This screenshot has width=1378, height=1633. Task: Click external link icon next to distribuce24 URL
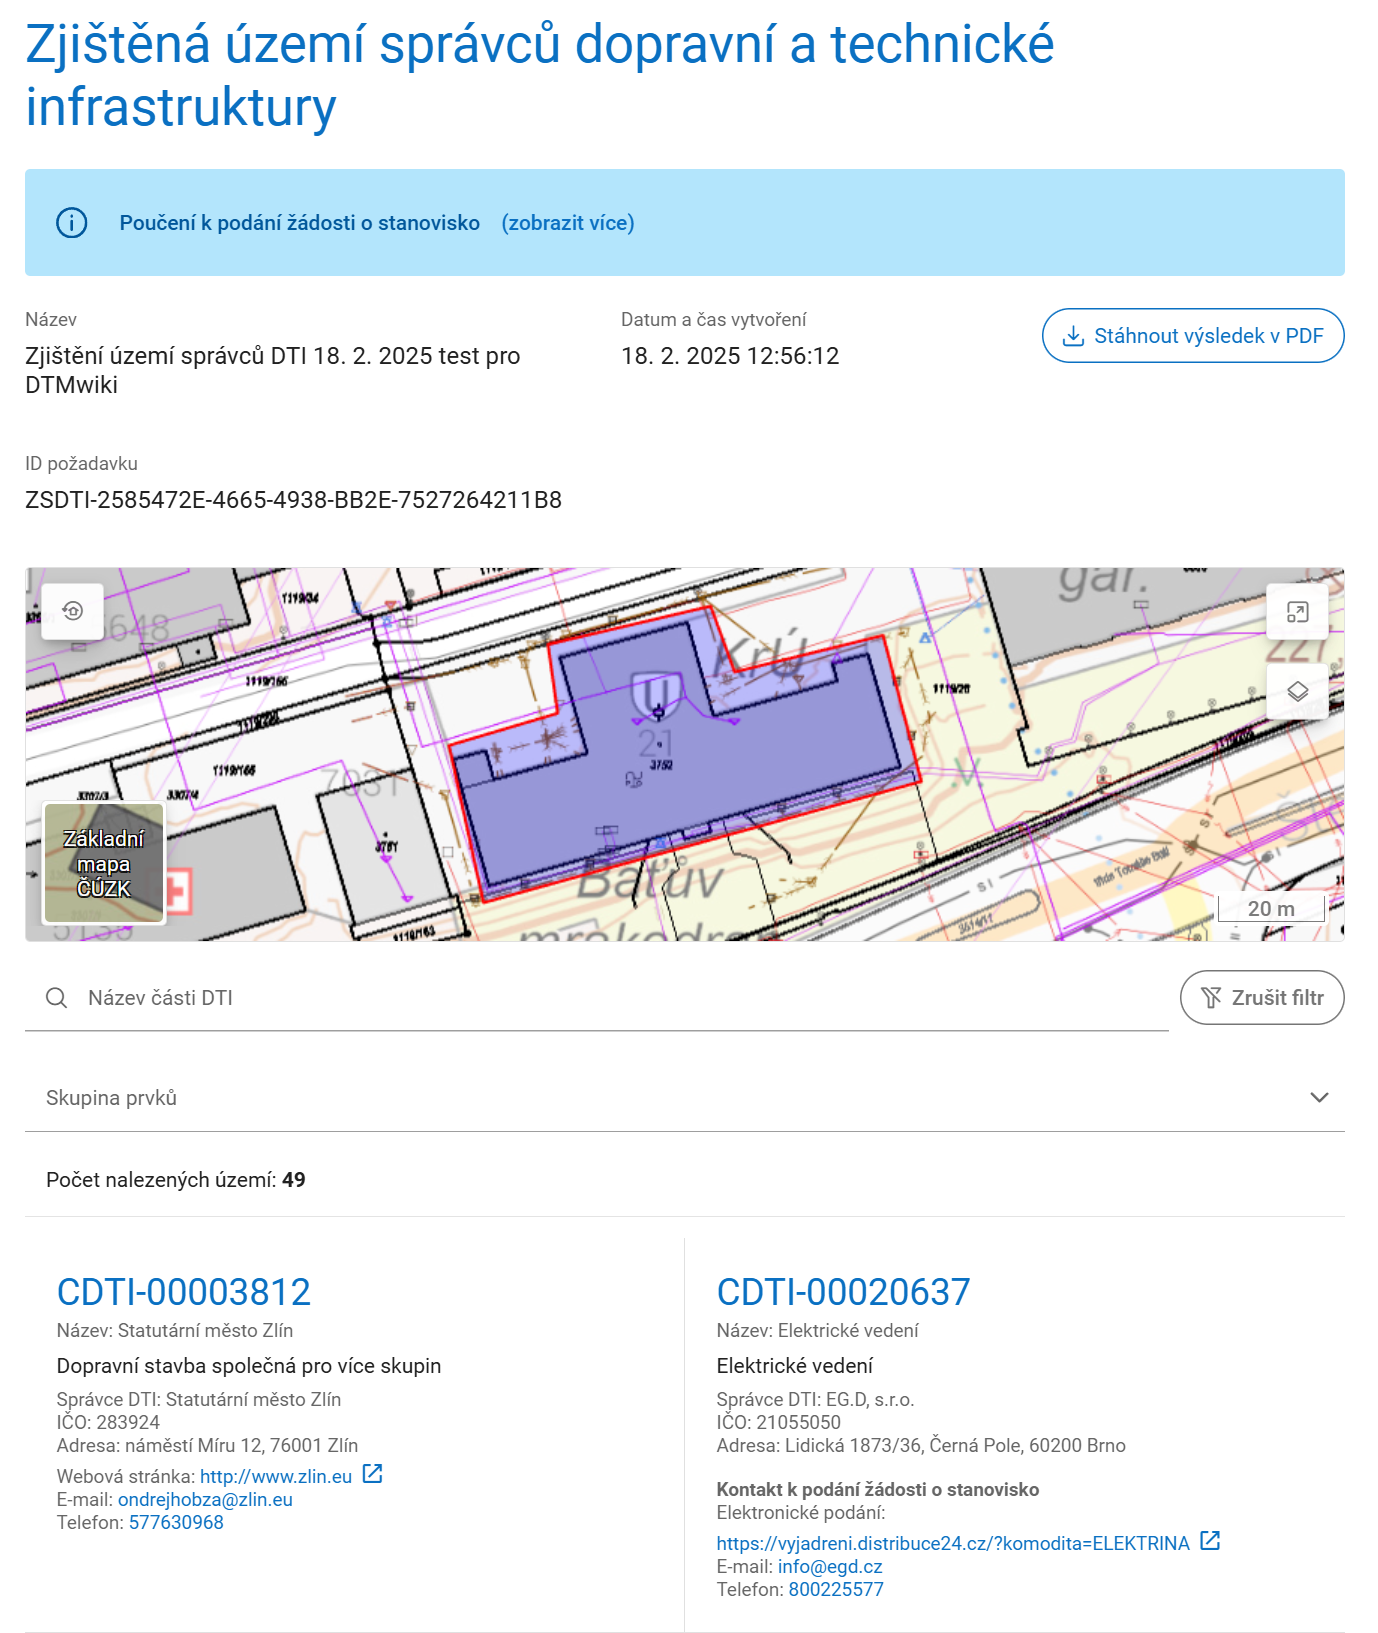[1210, 1541]
